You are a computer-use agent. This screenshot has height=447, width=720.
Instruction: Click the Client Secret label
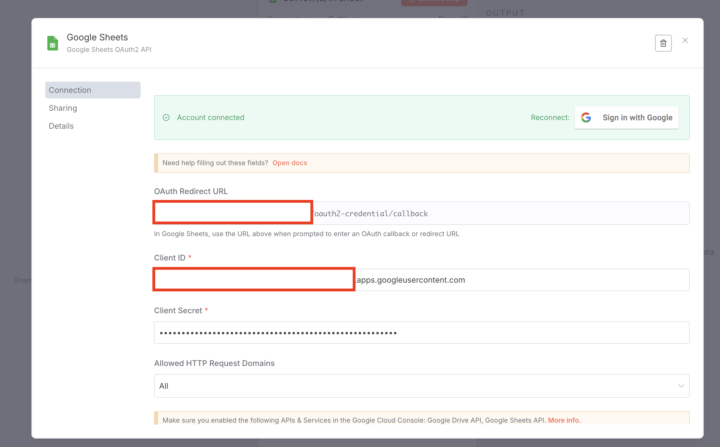coord(178,311)
